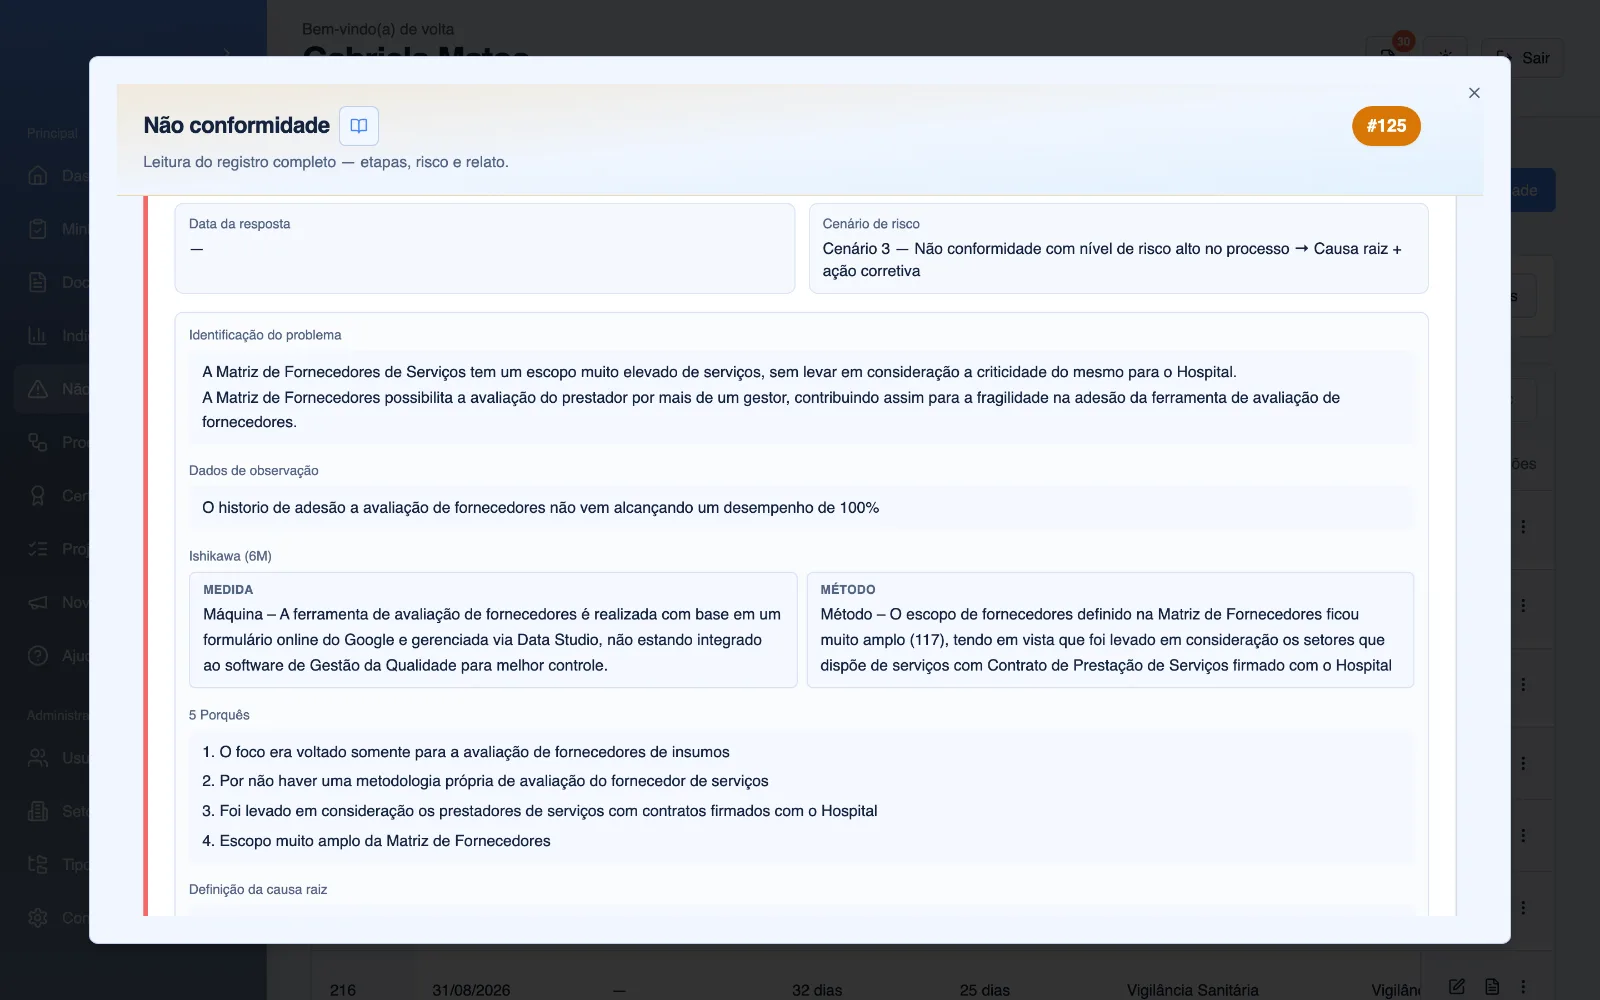The width and height of the screenshot is (1600, 1000).
Task: Open the building icon labeled Set
Action: pos(38,811)
